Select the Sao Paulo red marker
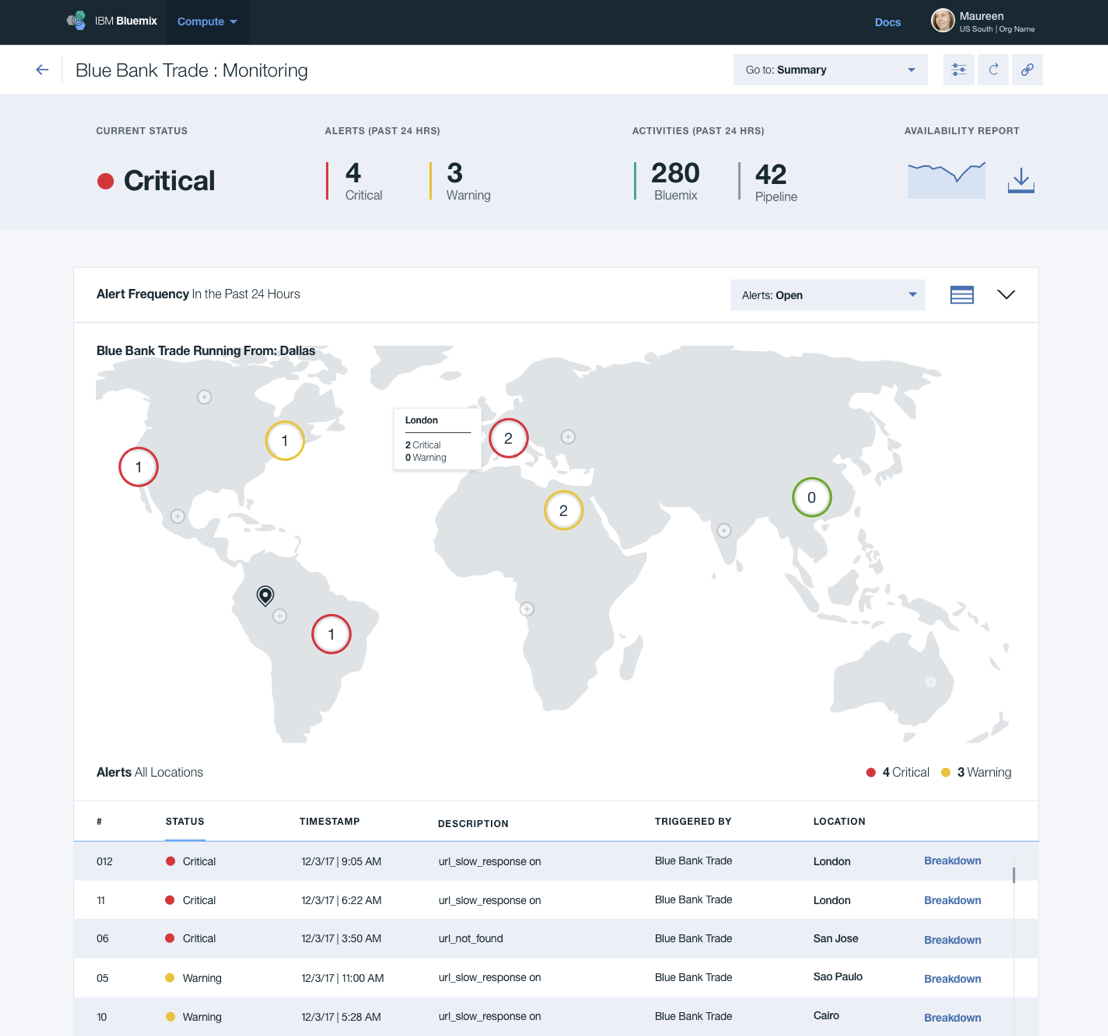Viewport: 1108px width, 1036px height. tap(331, 634)
